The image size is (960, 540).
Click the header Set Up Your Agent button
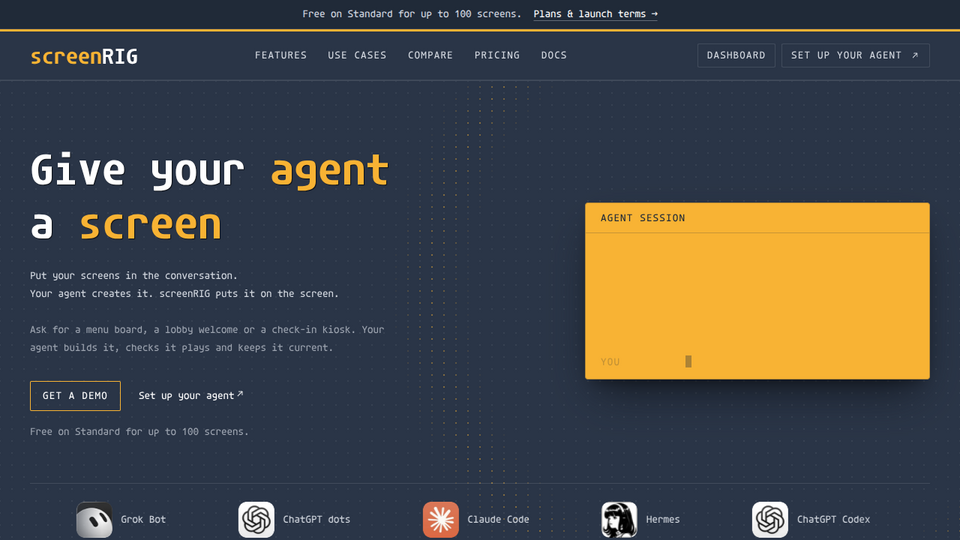point(855,55)
